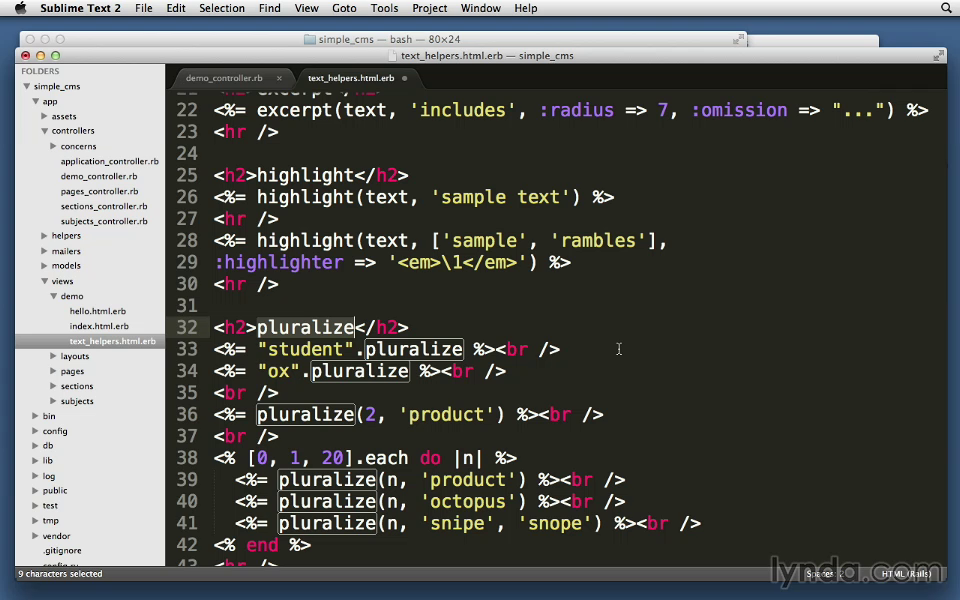The height and width of the screenshot is (600, 960).
Task: Open the Find menu
Action: pos(269,8)
